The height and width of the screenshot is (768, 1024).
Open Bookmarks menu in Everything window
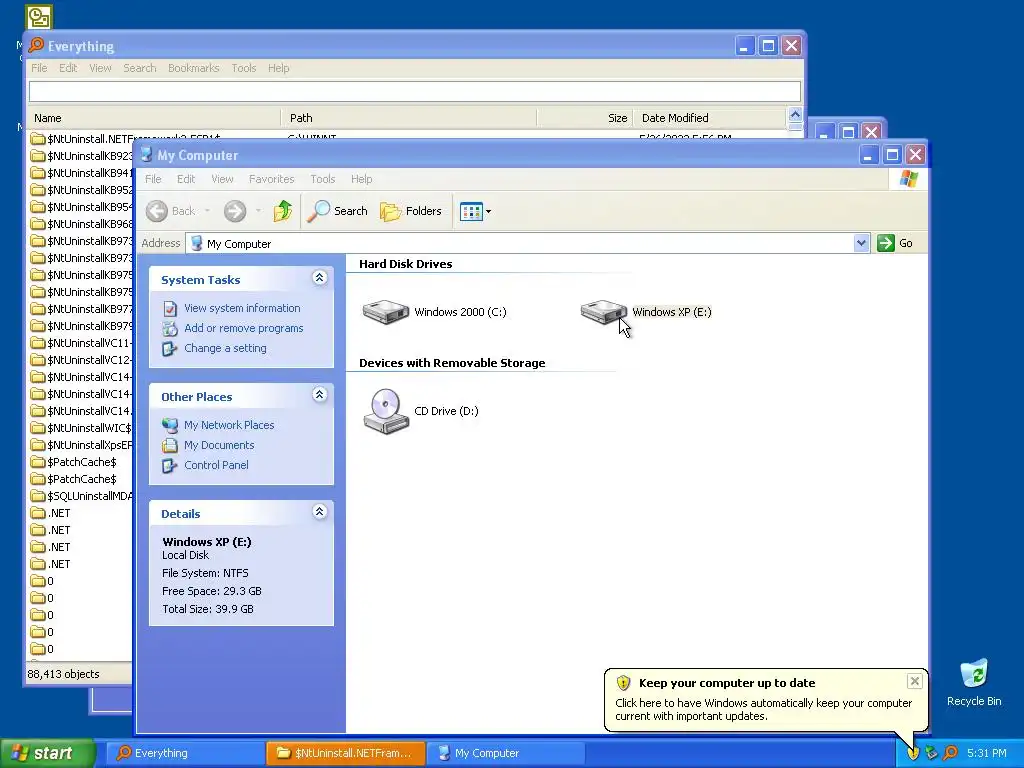[x=193, y=68]
